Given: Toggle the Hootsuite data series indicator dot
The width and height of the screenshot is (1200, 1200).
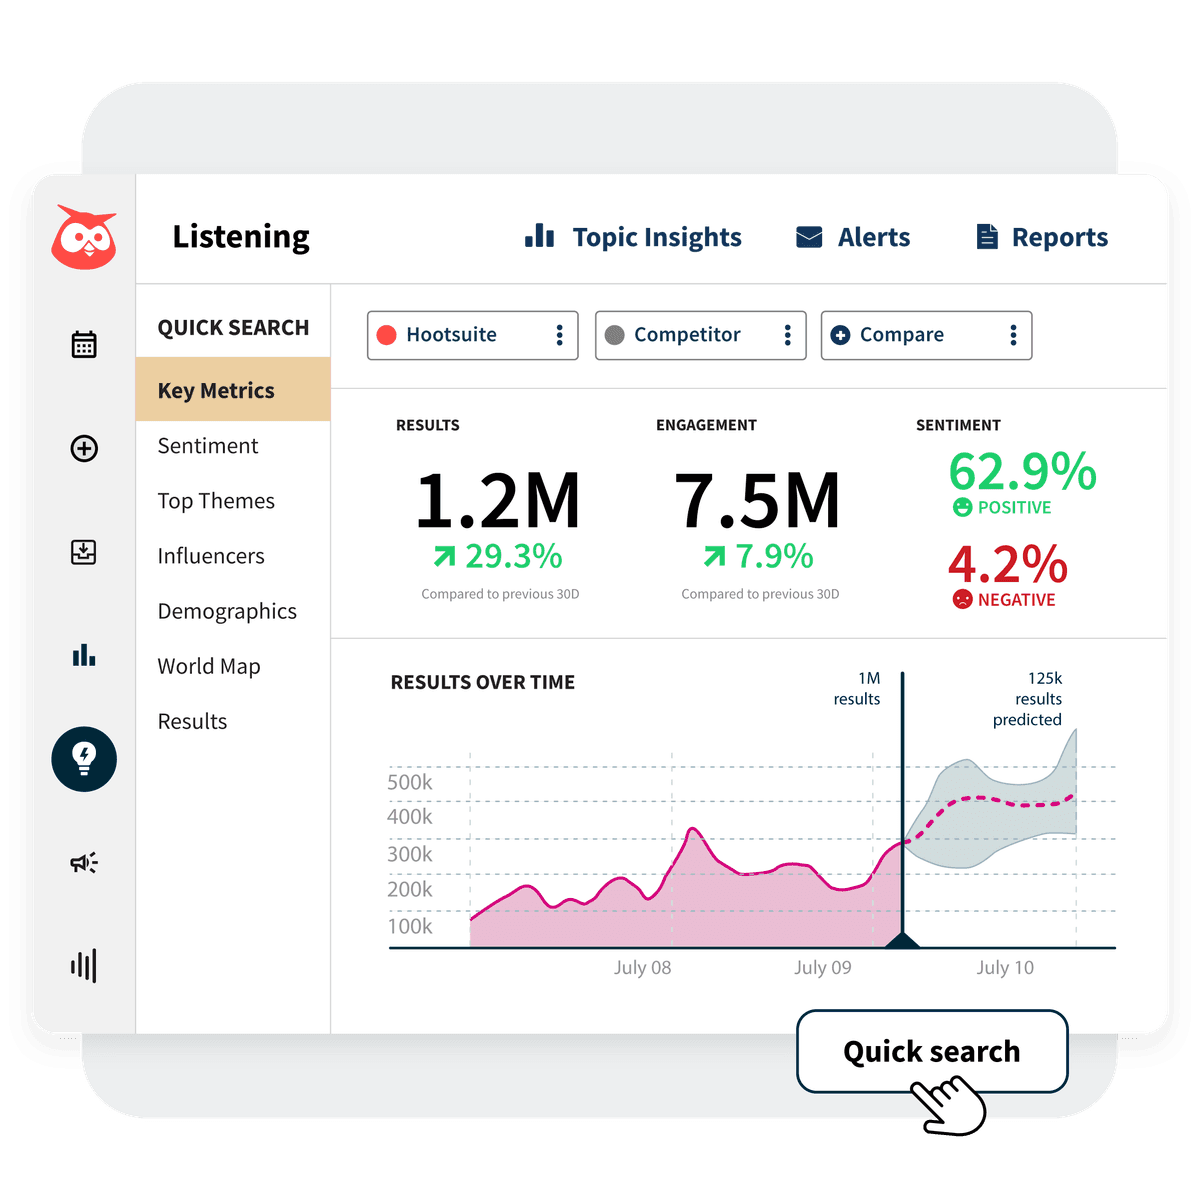Looking at the screenshot, I should pos(387,335).
